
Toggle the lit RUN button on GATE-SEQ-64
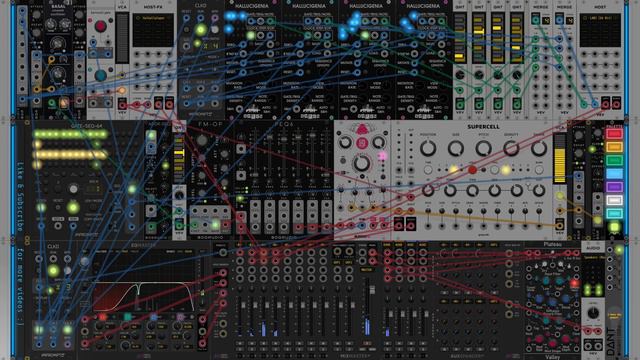[x=73, y=208]
